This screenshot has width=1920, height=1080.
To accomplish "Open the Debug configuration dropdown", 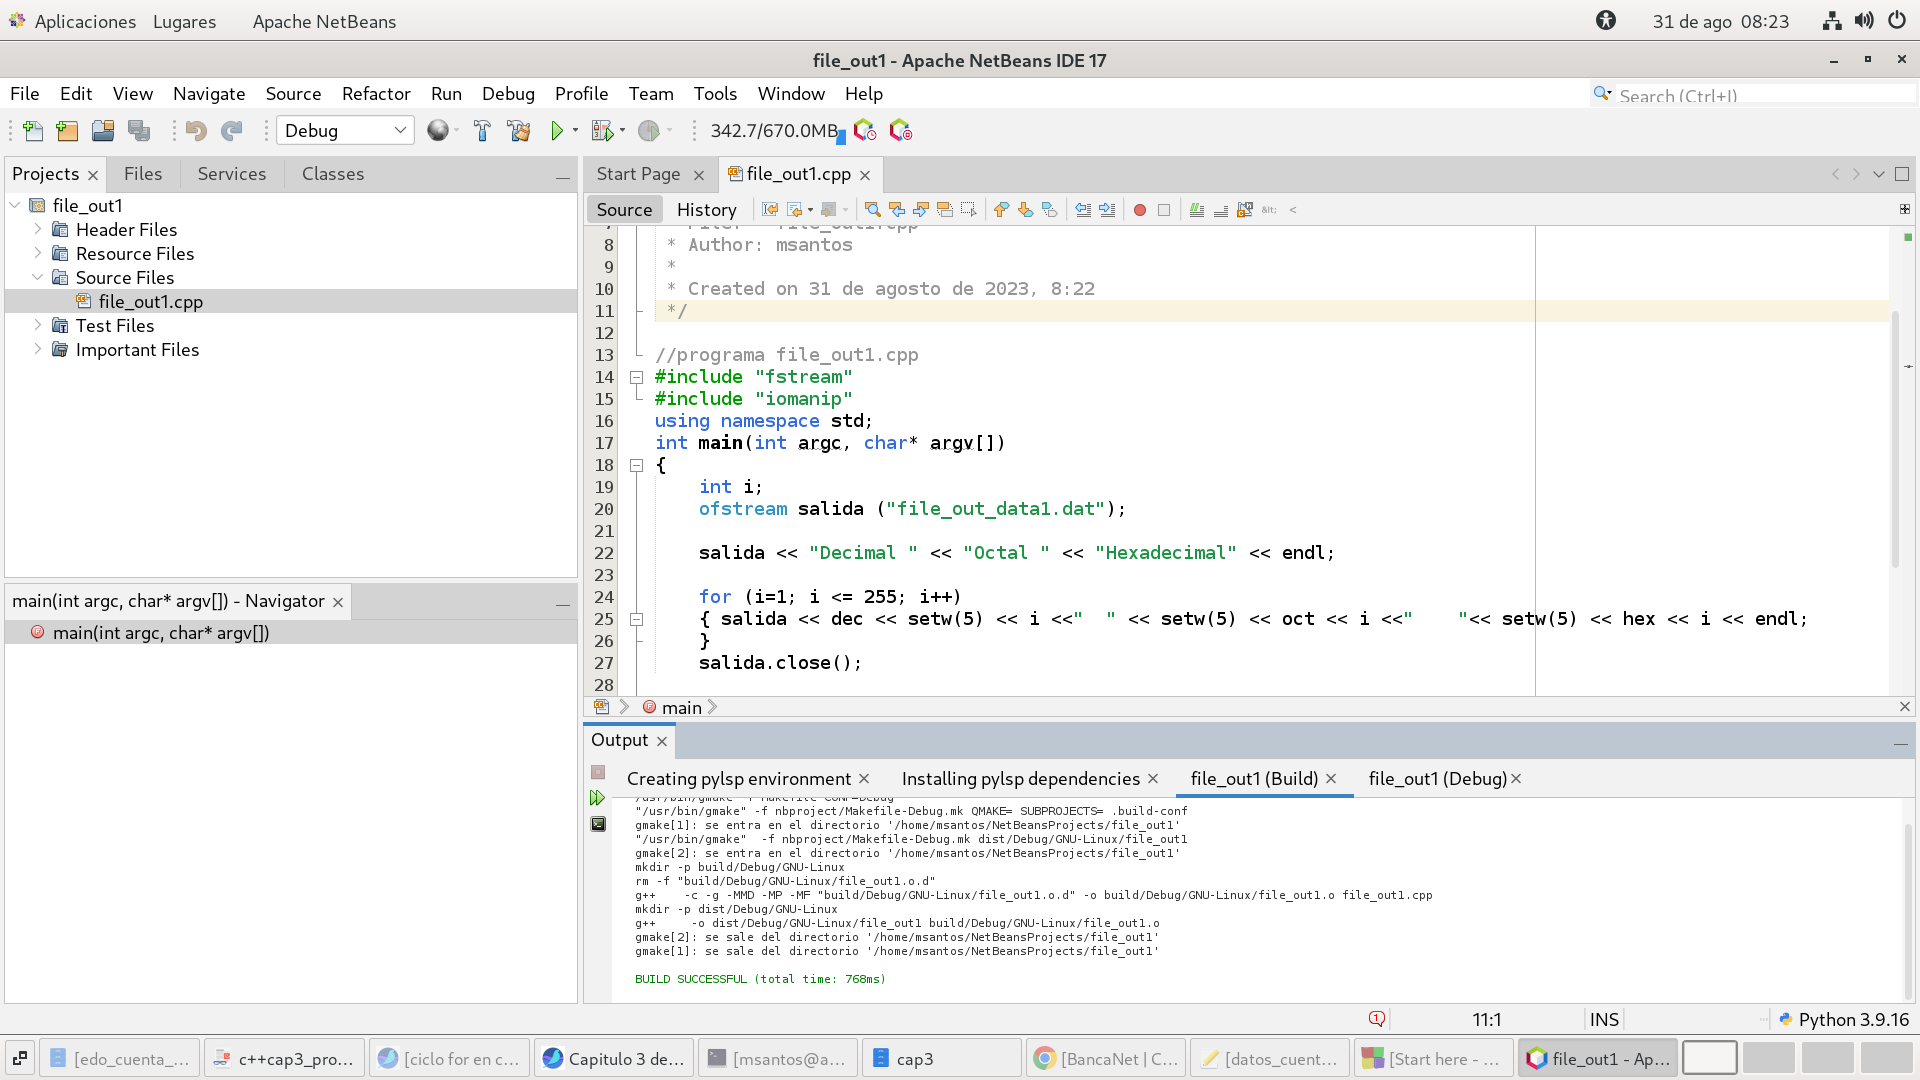I will (345, 131).
